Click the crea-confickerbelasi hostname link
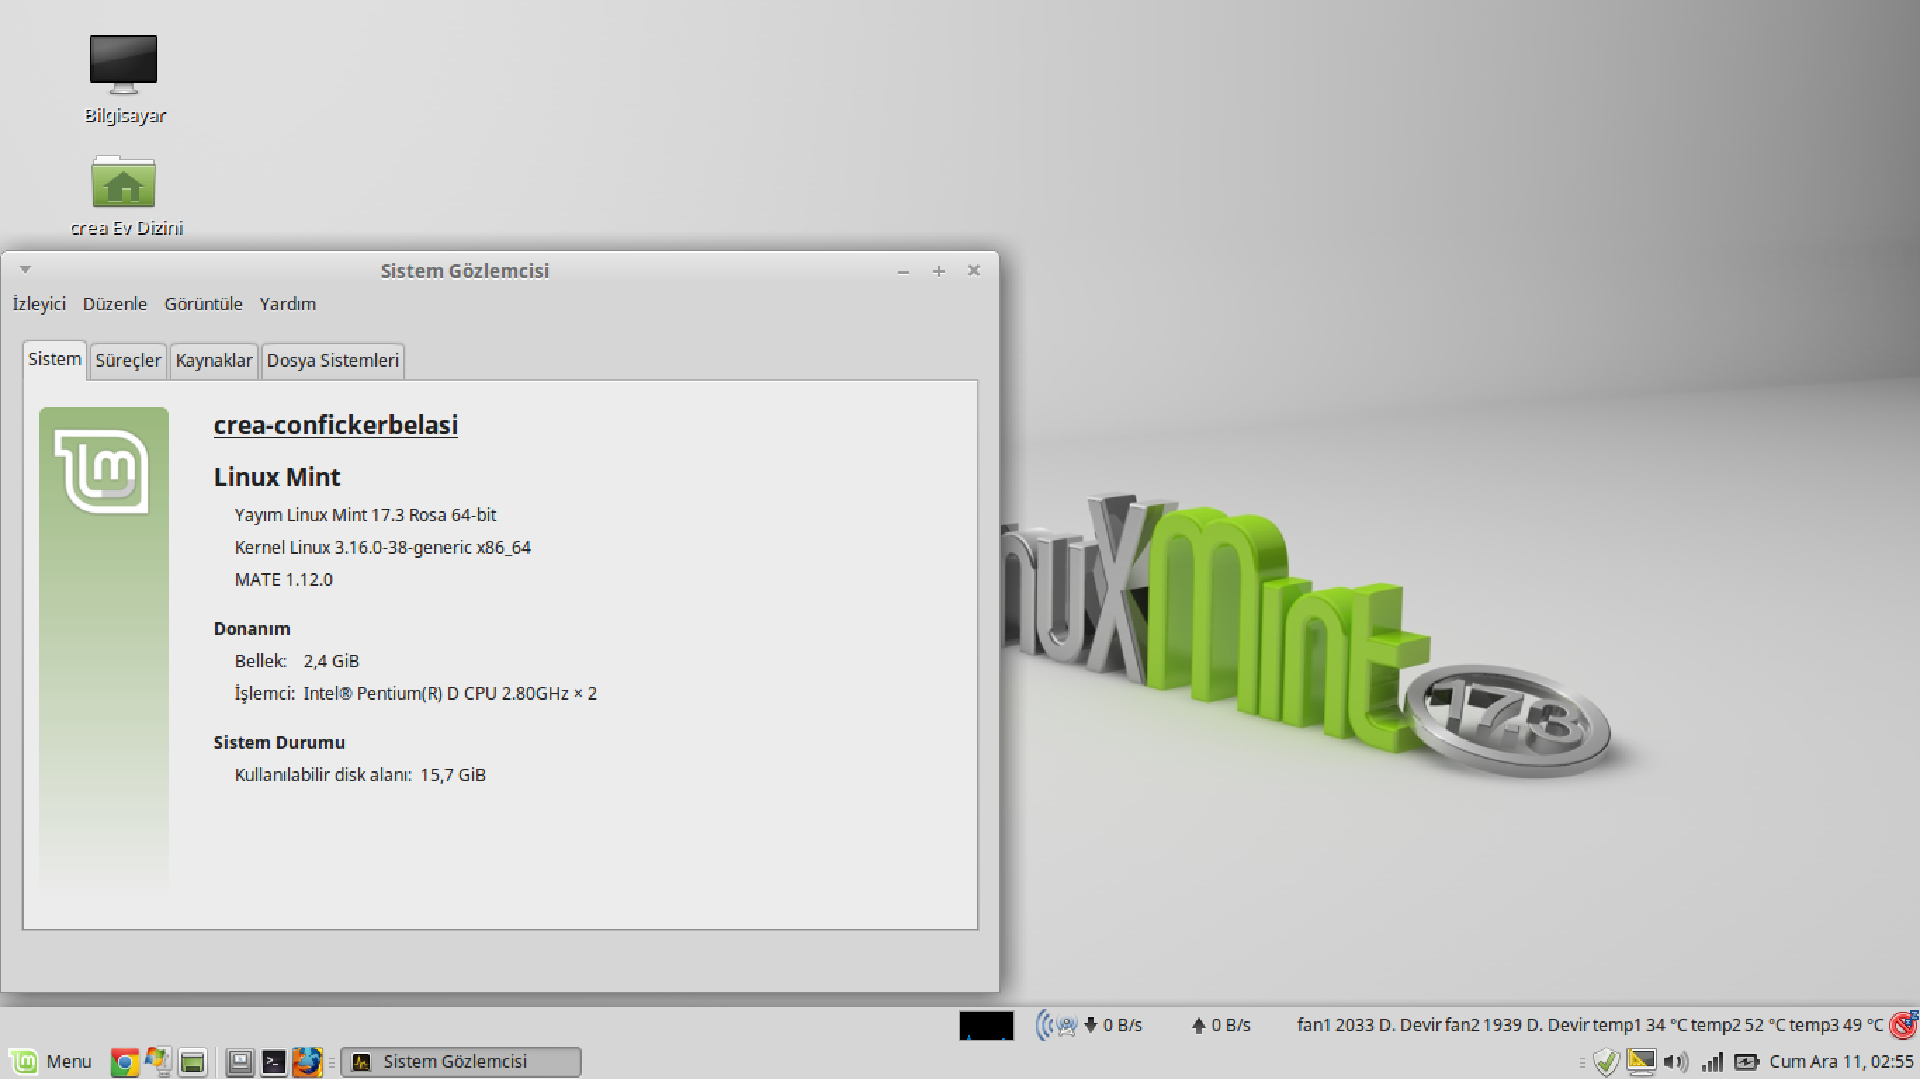1920x1079 pixels. pyautogui.click(x=336, y=425)
